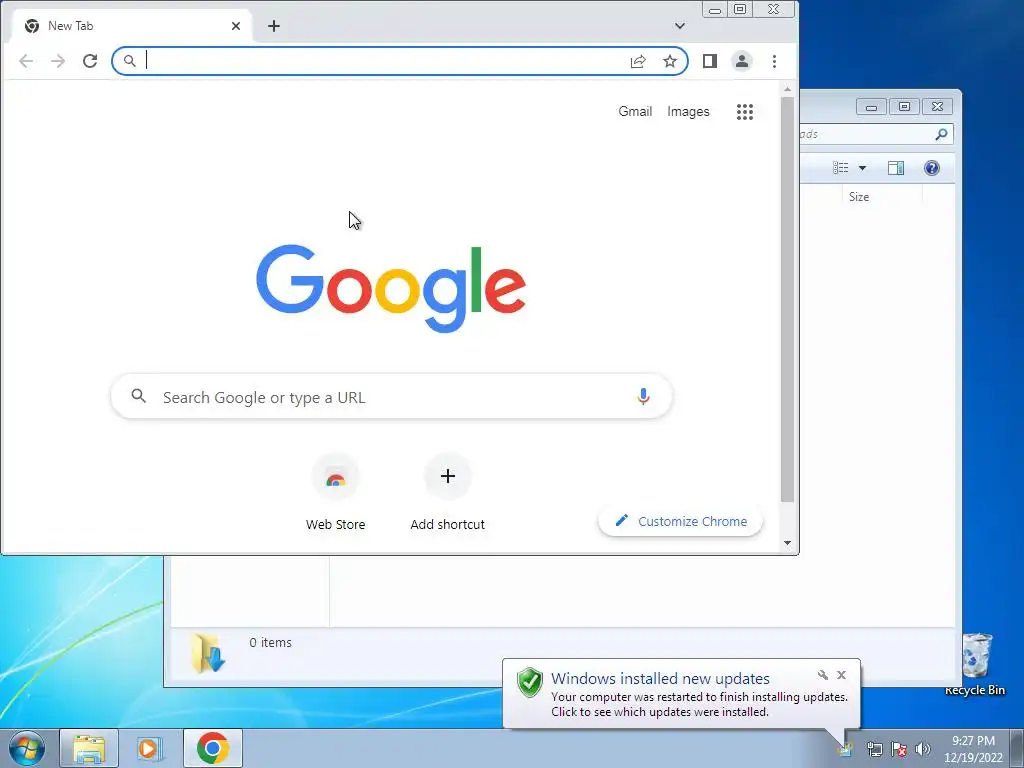Open Action Center flag icon
This screenshot has width=1024, height=768.
899,749
